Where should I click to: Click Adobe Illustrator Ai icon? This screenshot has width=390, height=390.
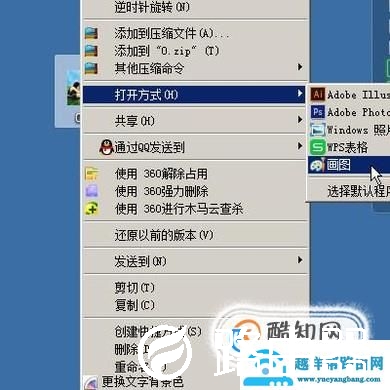coord(317,94)
